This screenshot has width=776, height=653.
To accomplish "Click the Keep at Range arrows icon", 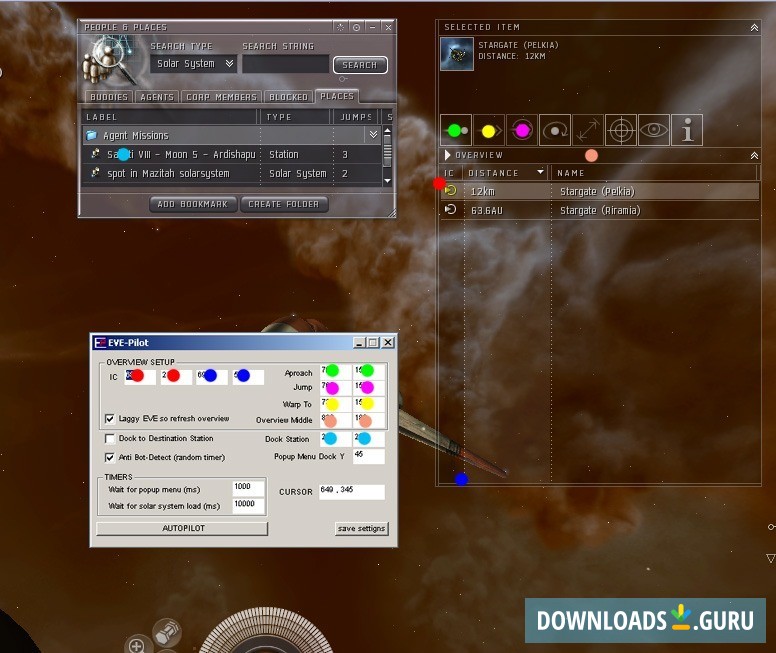I will coord(588,130).
